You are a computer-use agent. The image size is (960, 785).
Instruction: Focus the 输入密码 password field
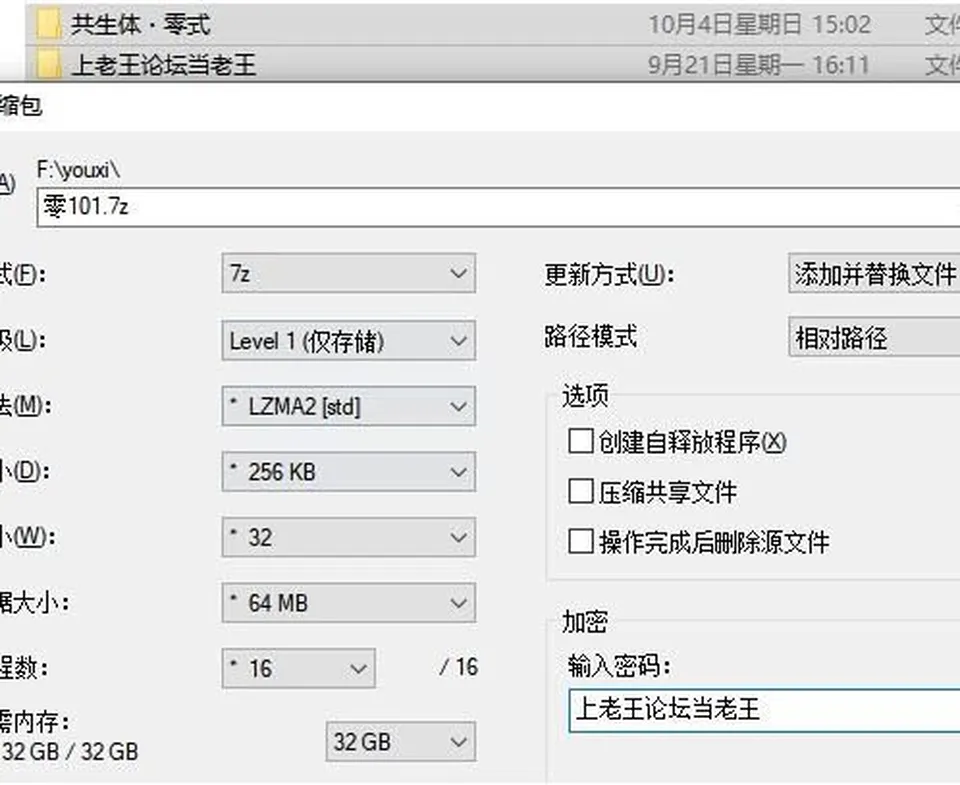764,710
